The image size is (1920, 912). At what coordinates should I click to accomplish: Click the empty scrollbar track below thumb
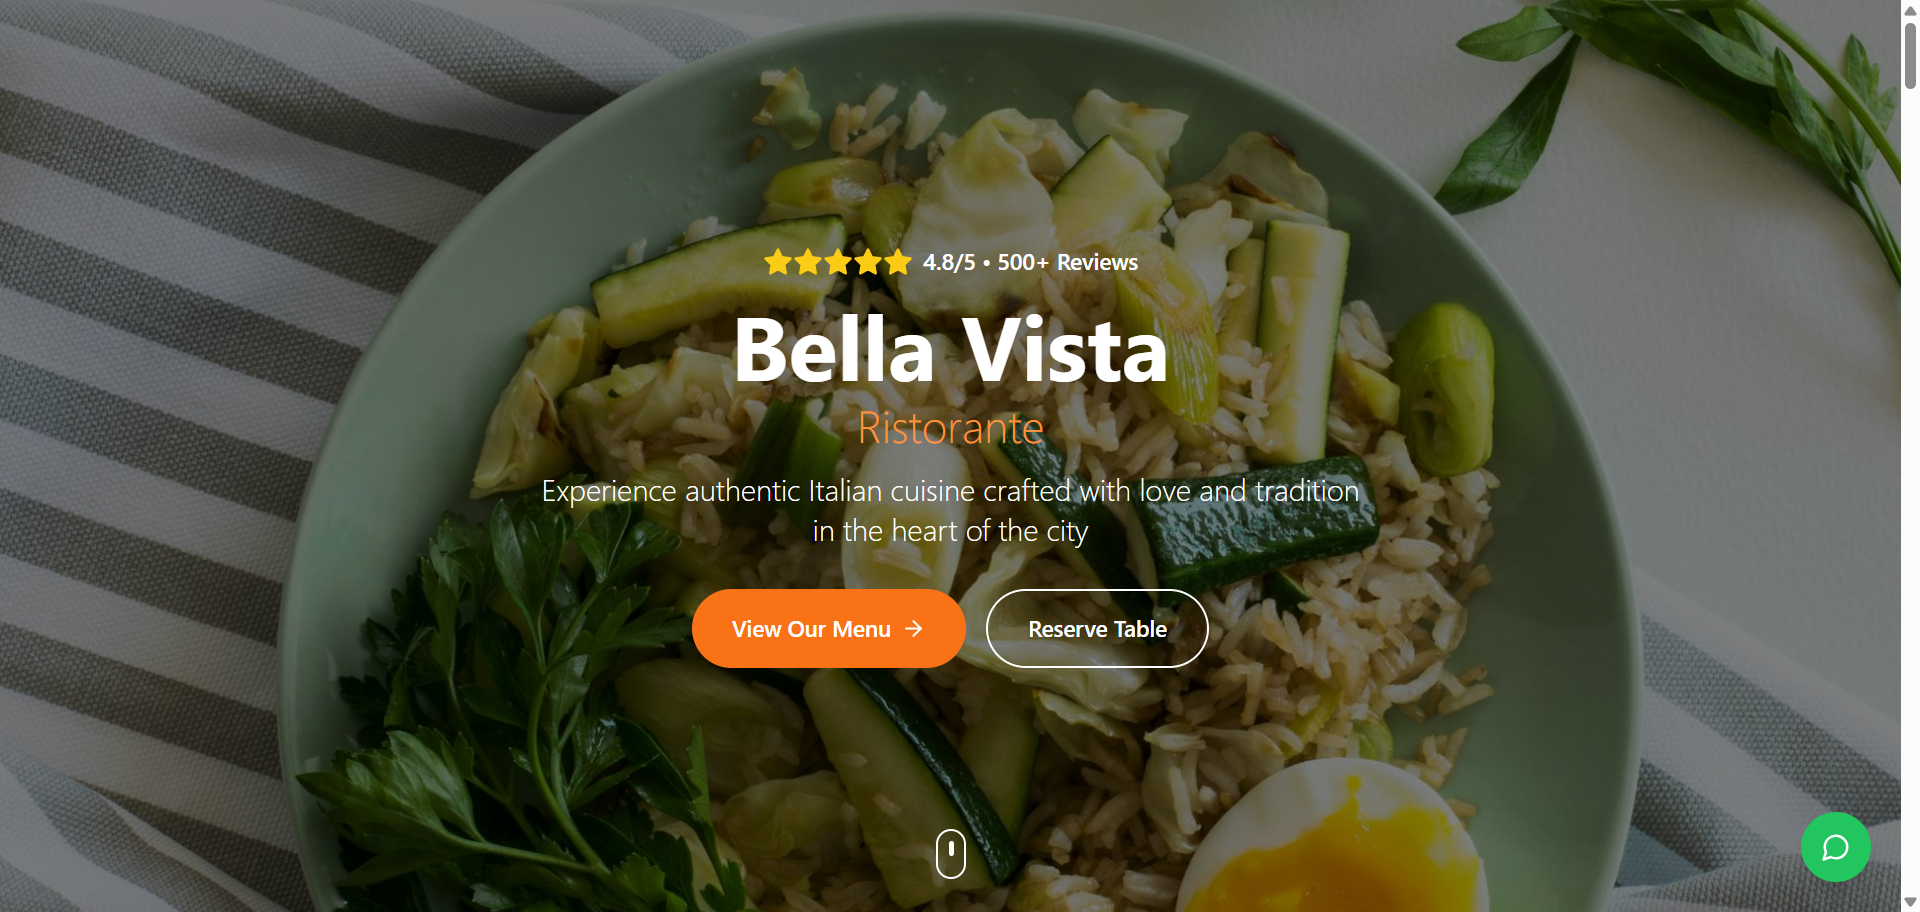1910,490
